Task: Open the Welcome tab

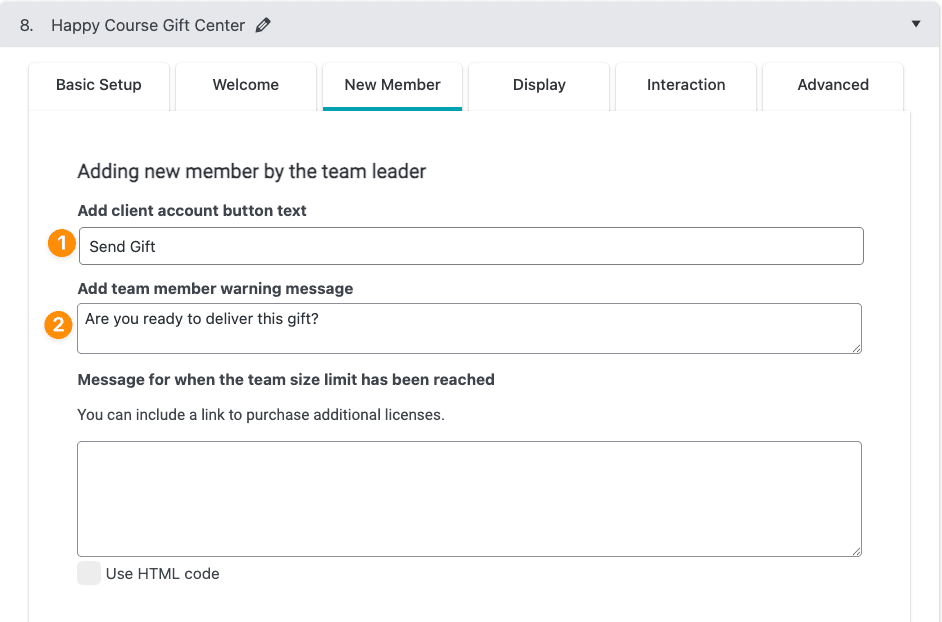Action: point(246,85)
